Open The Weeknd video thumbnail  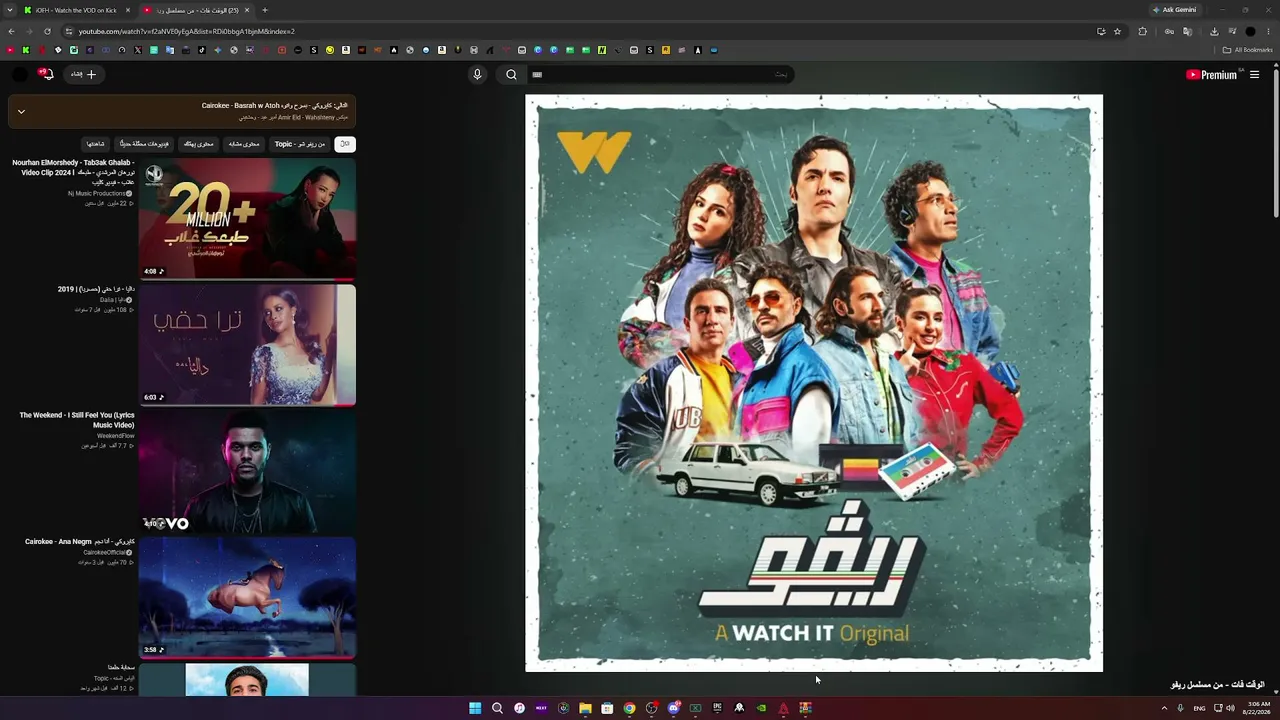tap(247, 471)
